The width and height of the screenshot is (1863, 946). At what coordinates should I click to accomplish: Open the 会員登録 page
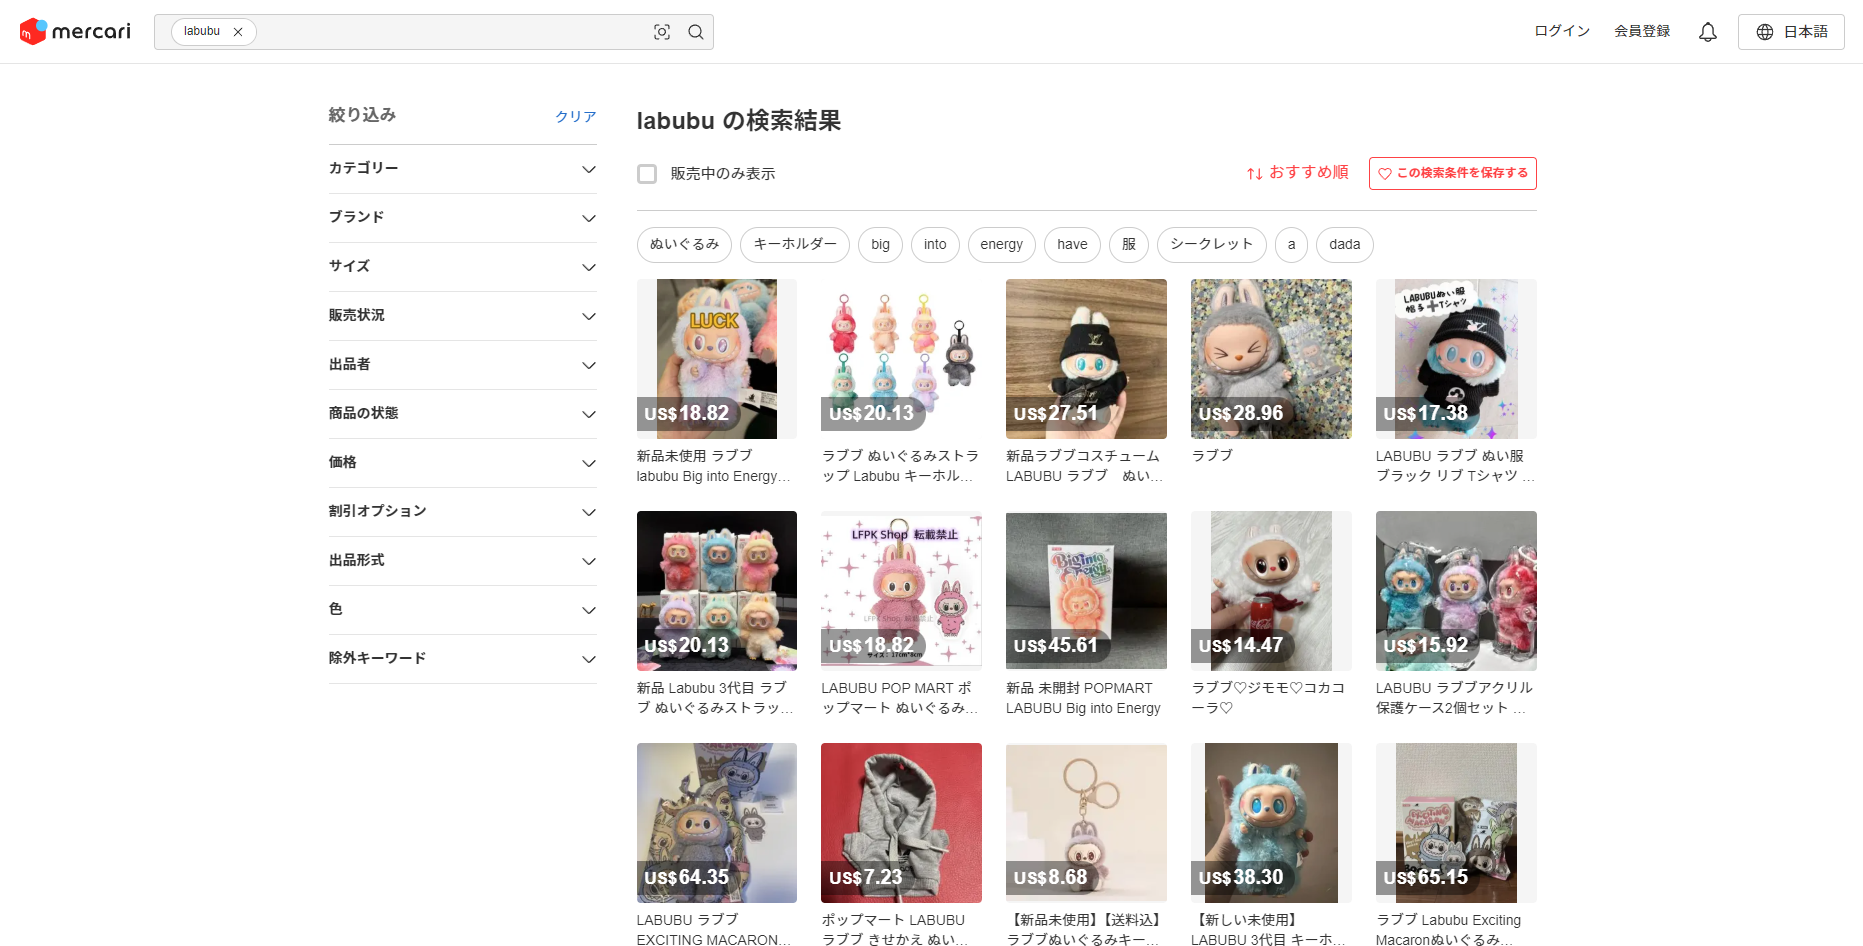click(x=1641, y=31)
